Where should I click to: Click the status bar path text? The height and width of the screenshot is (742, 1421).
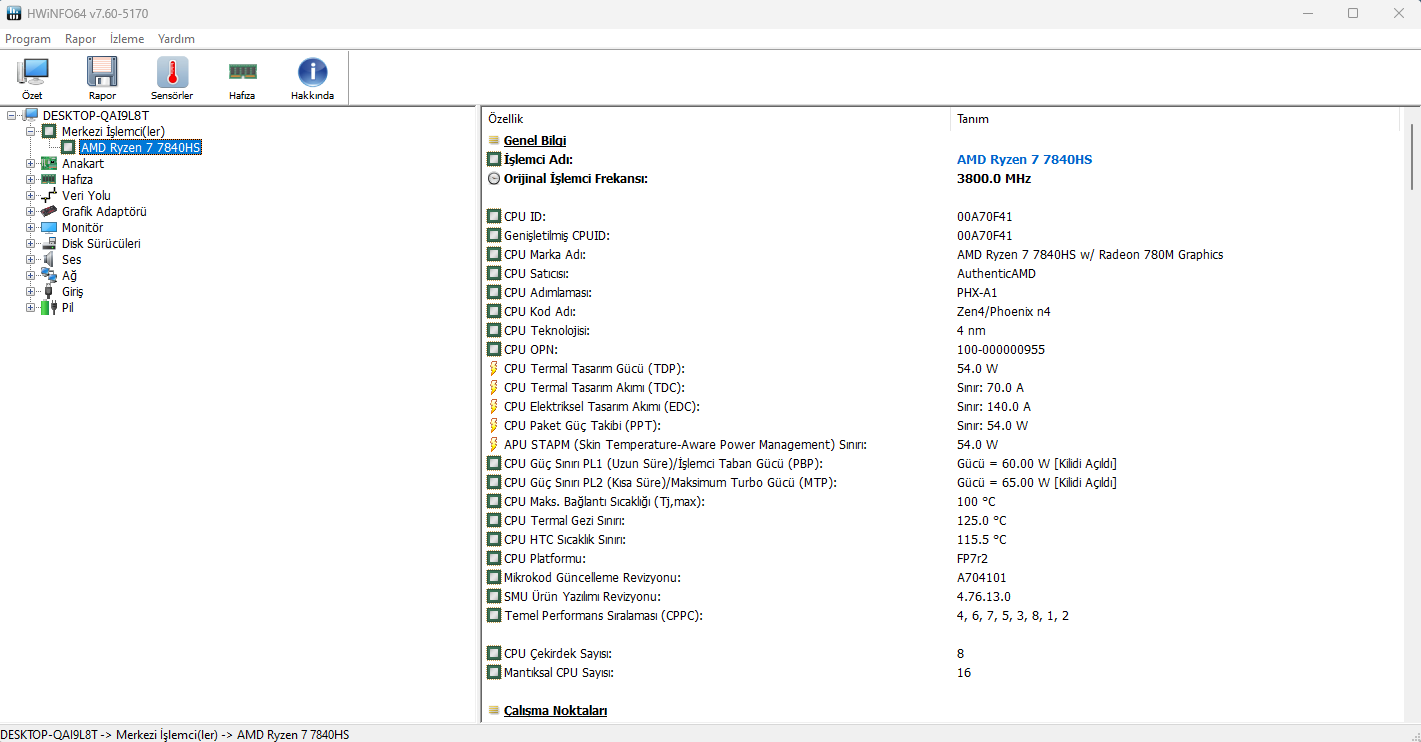click(x=175, y=734)
